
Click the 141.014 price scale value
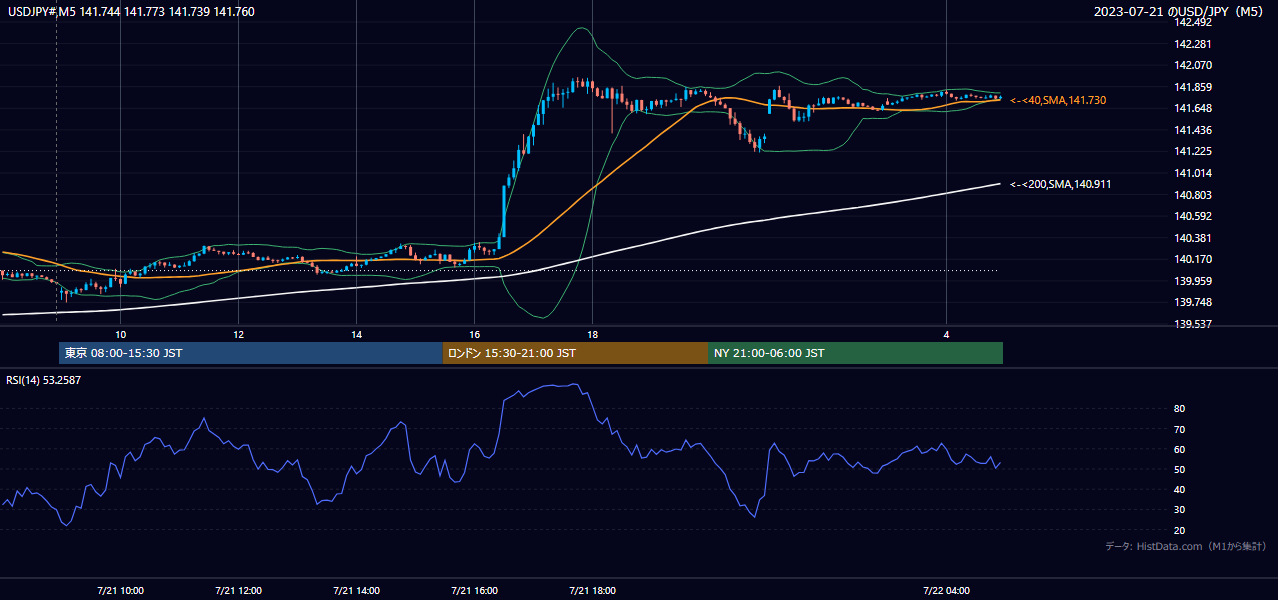(1194, 174)
